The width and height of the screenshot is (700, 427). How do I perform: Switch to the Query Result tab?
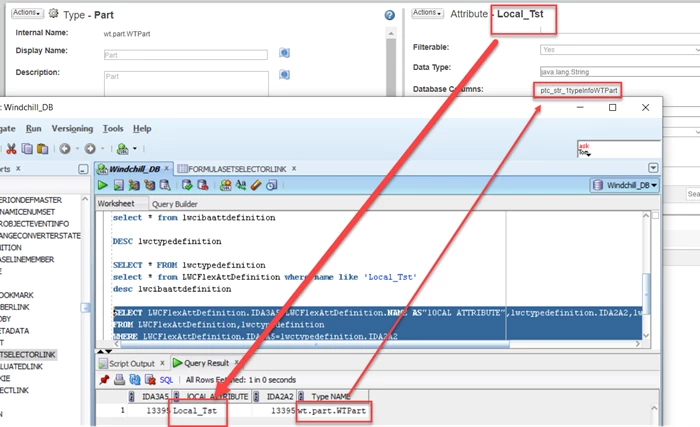pos(207,363)
